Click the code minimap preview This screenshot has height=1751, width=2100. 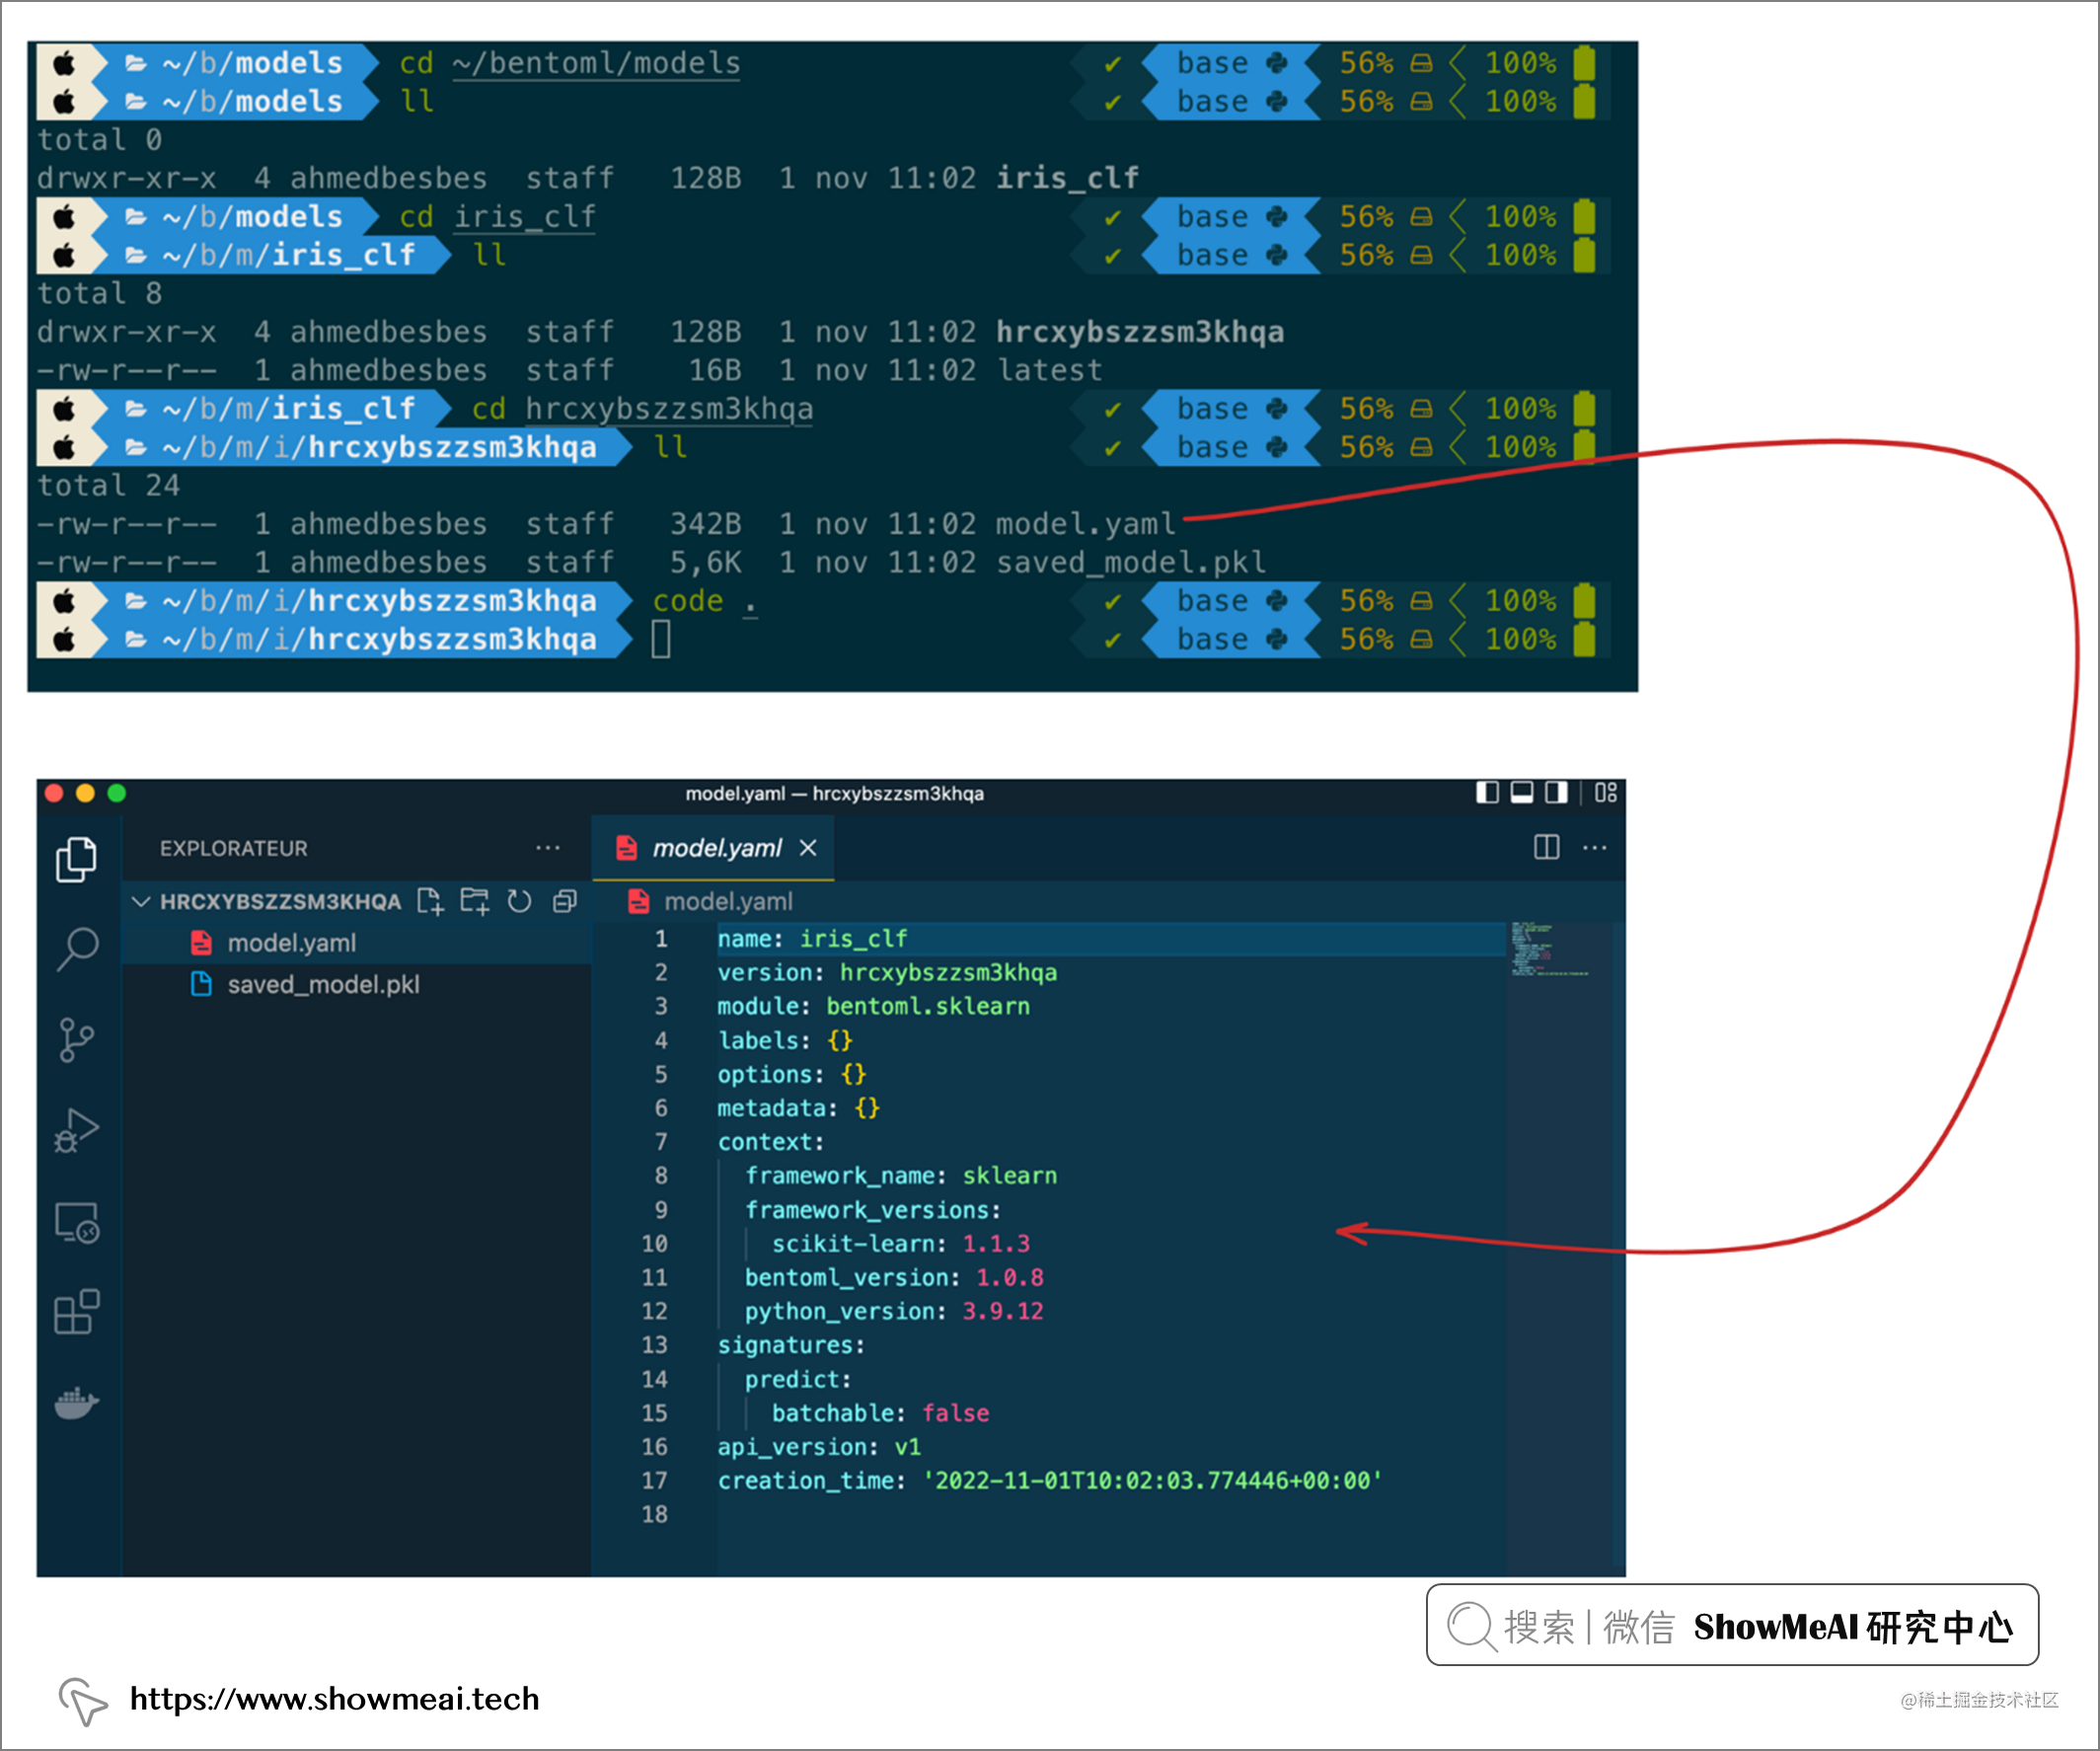[x=1550, y=949]
